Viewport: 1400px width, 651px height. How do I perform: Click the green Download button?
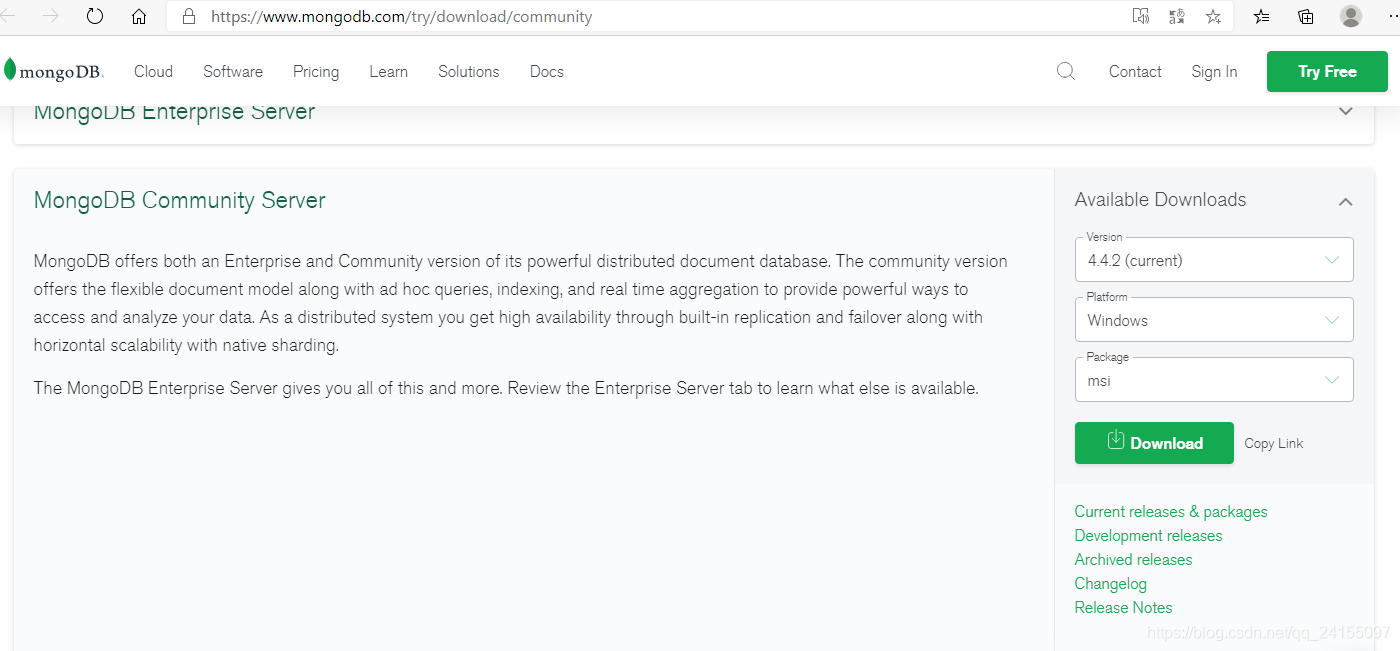point(1154,443)
